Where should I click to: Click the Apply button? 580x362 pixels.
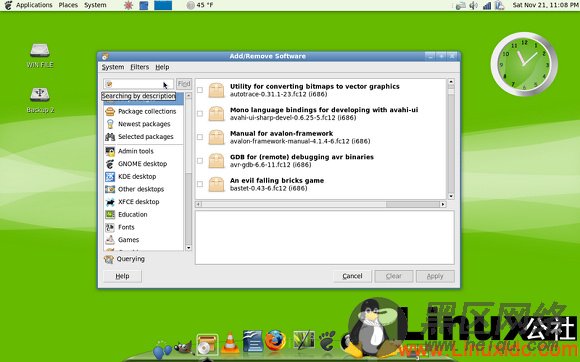435,276
